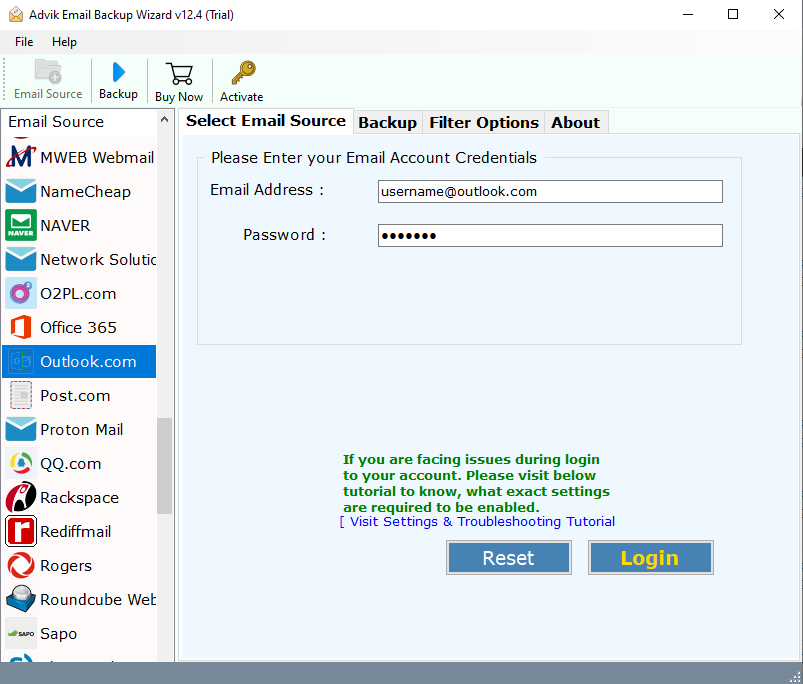Screen dimensions: 803x684
Task: Select Rackspace label in list
Action: (79, 498)
